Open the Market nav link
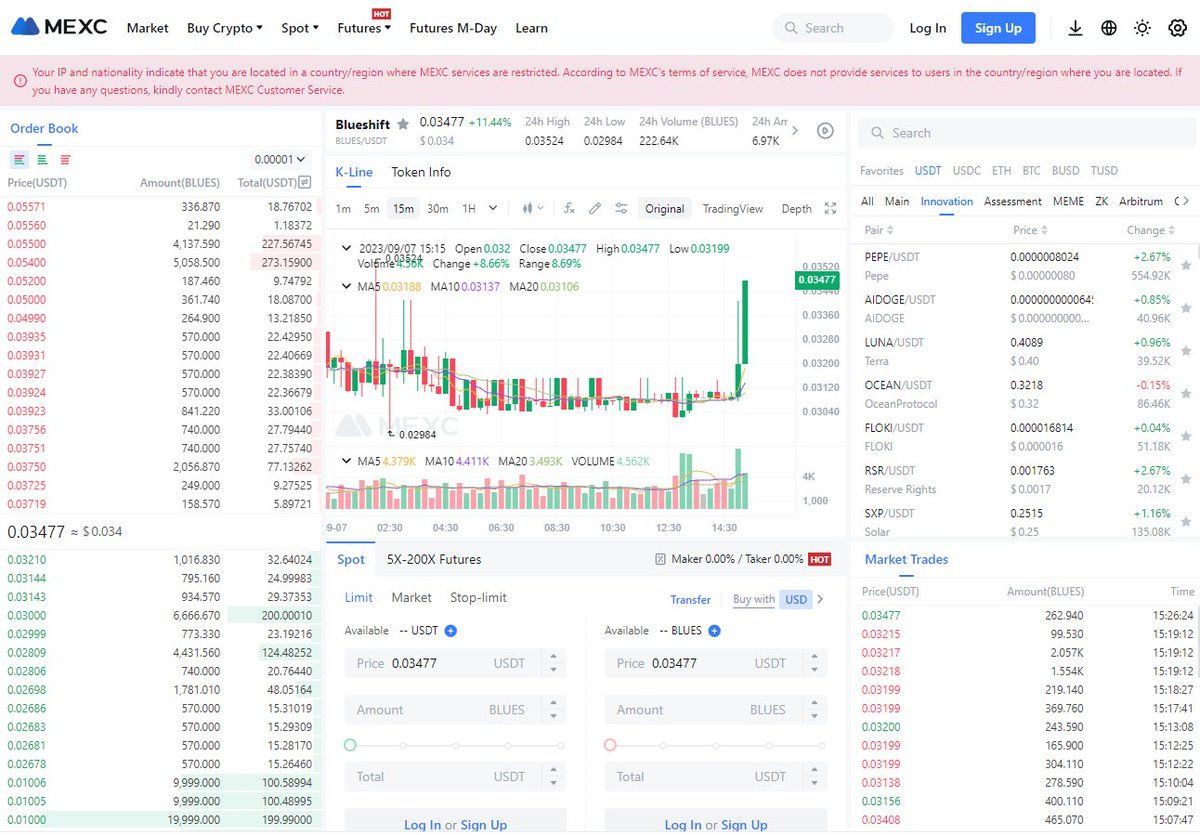Image resolution: width=1200 pixels, height=835 pixels. tap(148, 28)
